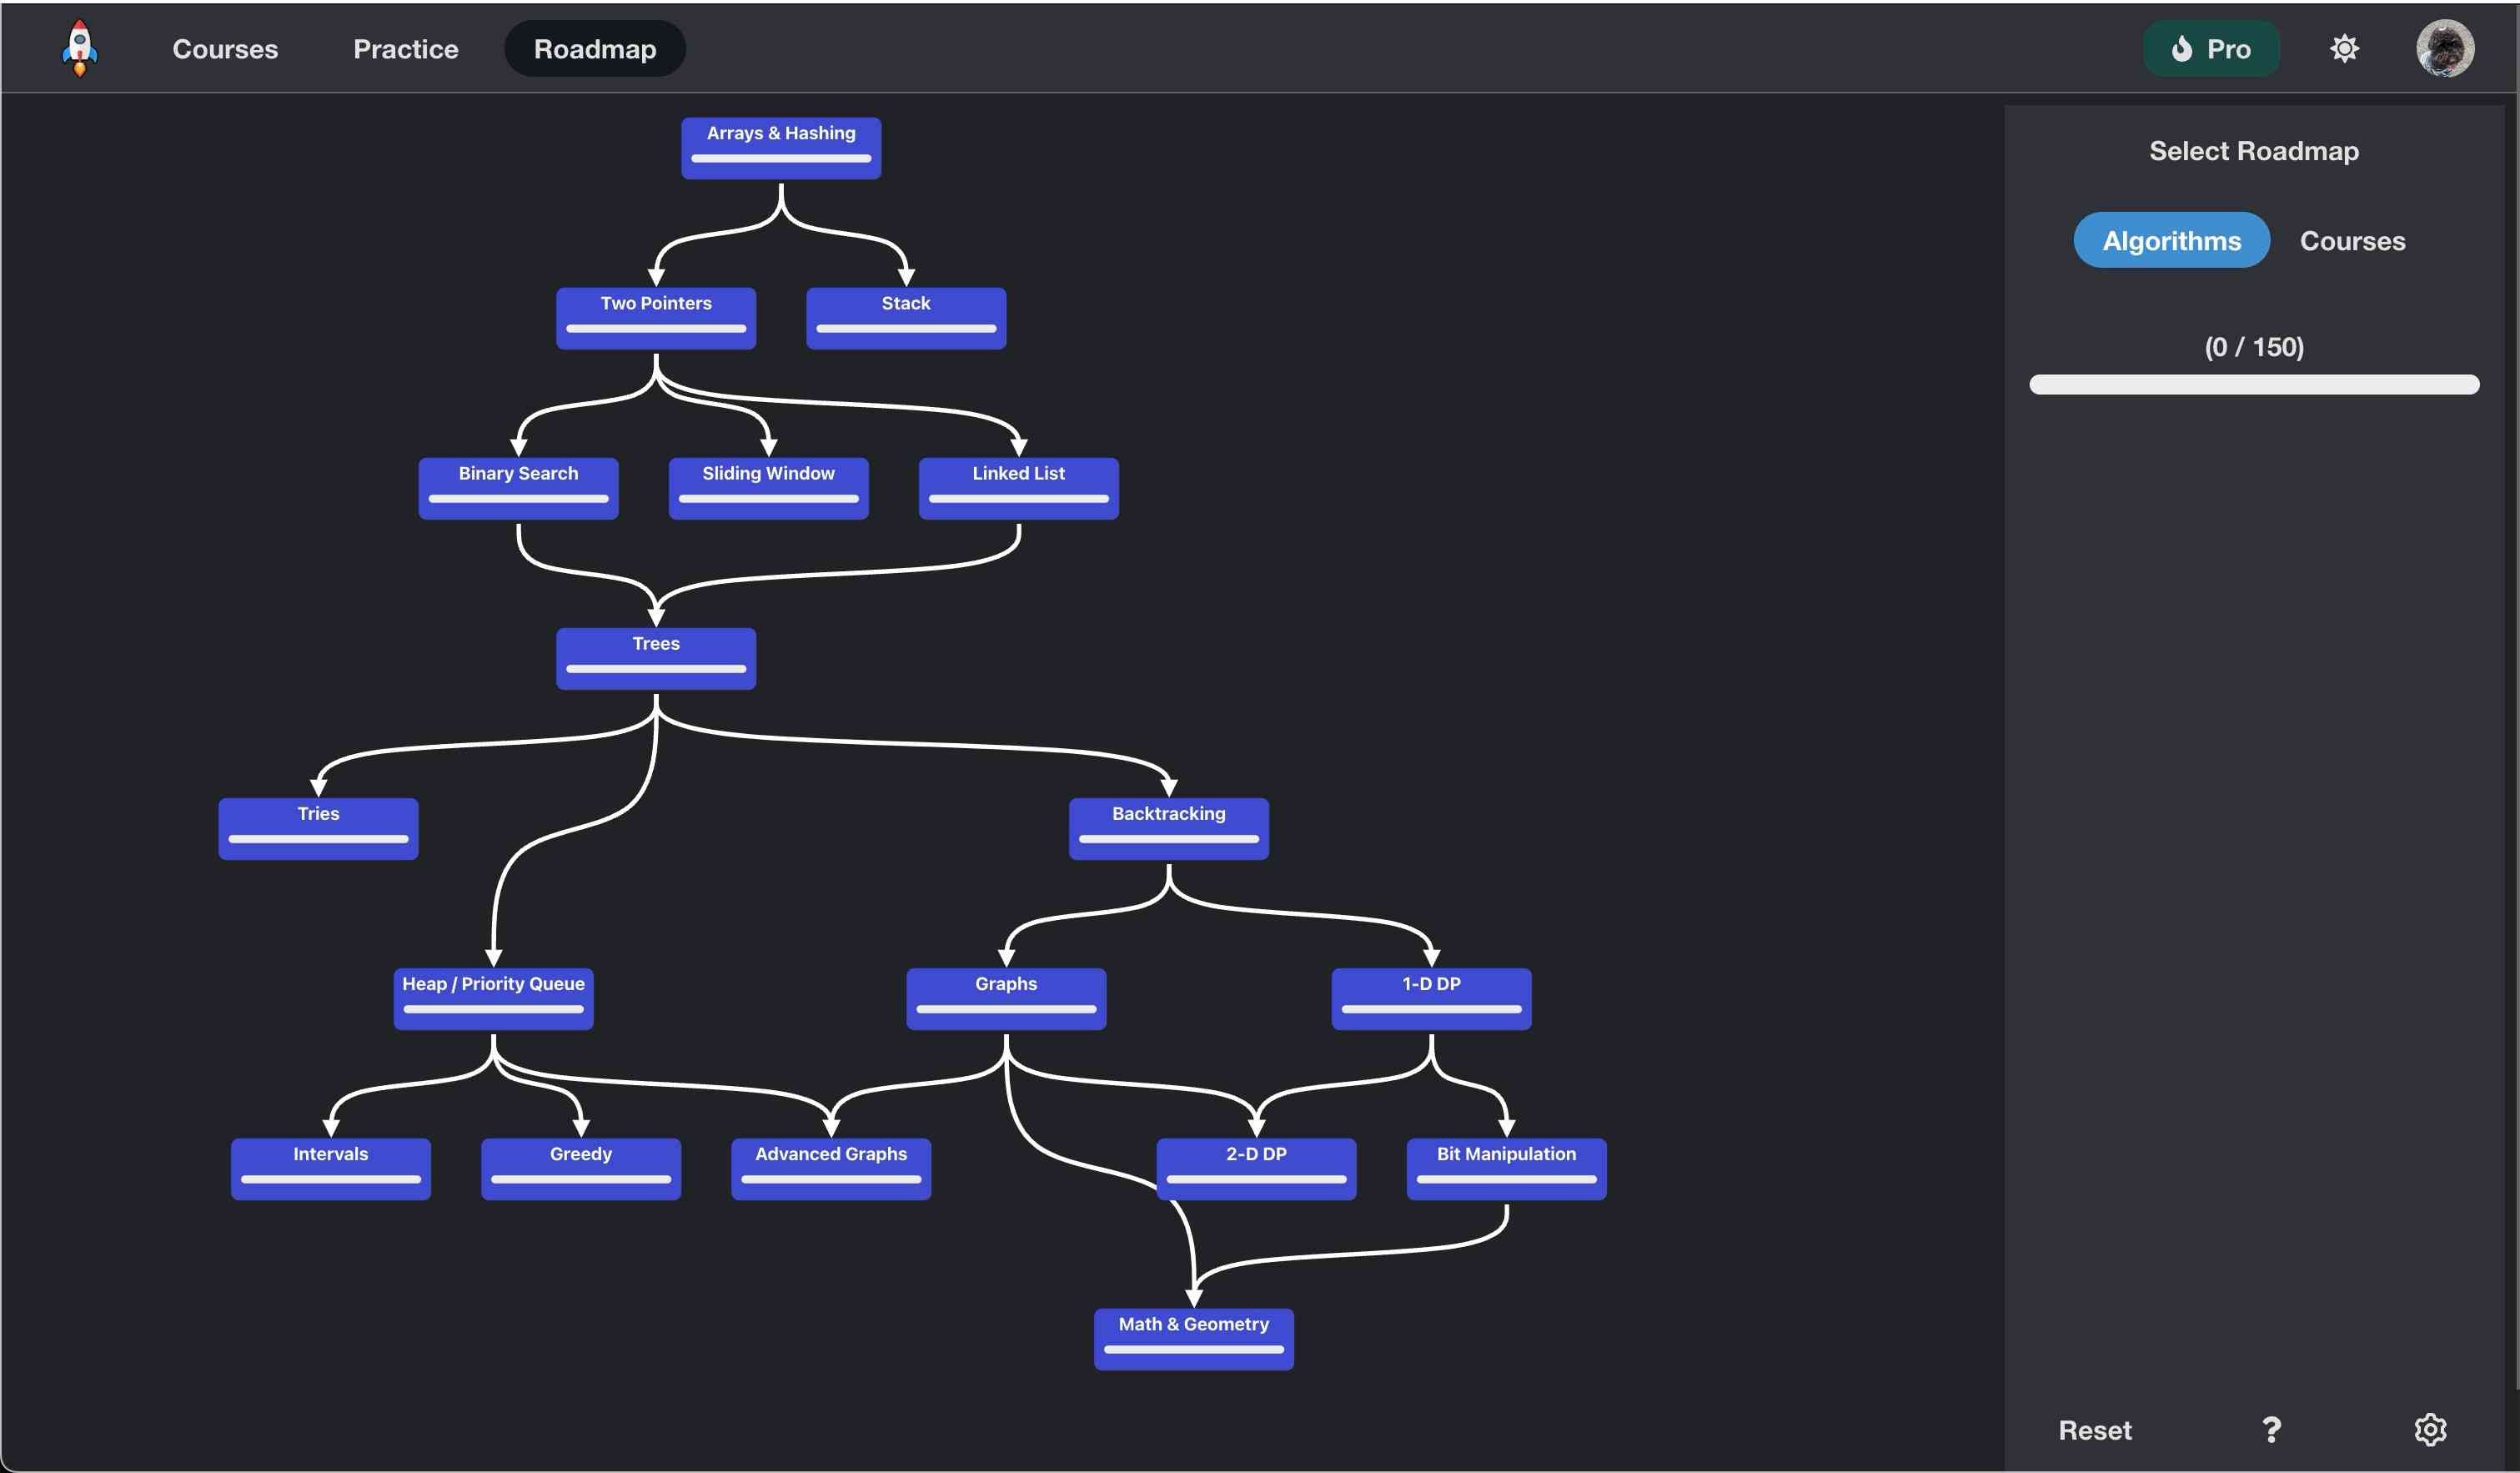The width and height of the screenshot is (2520, 1473).
Task: Click the Bit Manipulation node
Action: [x=1506, y=1167]
